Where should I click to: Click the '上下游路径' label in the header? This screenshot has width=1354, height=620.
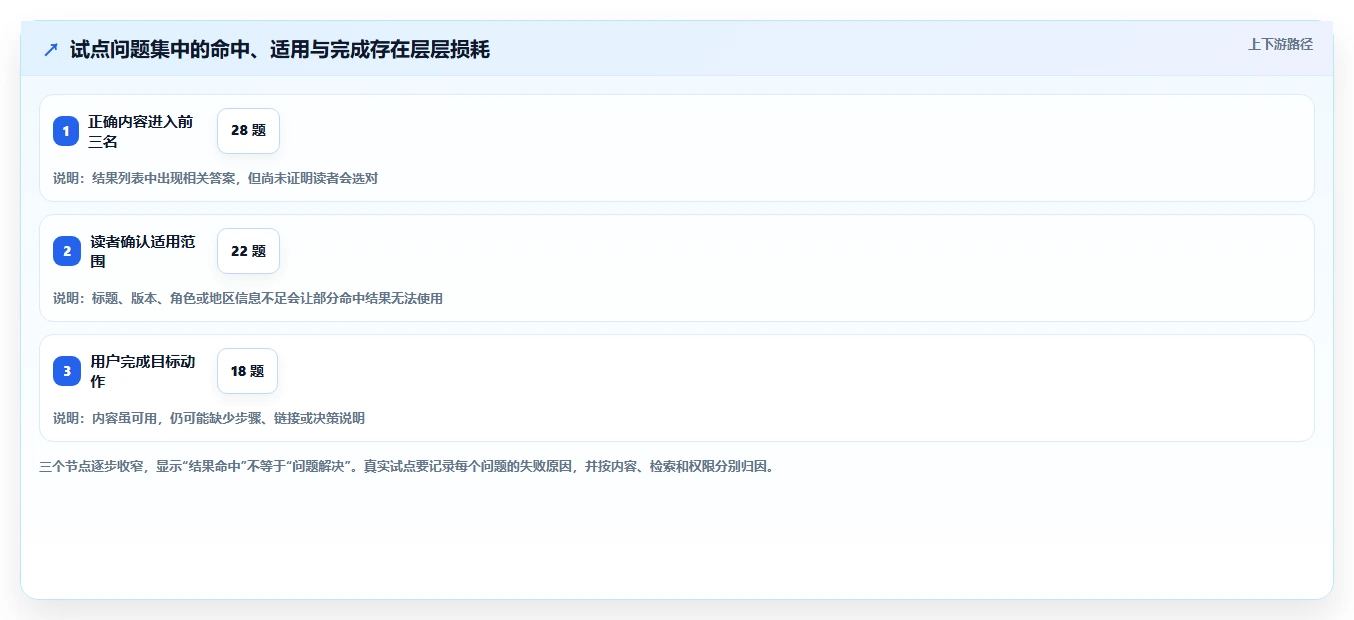click(x=1280, y=45)
